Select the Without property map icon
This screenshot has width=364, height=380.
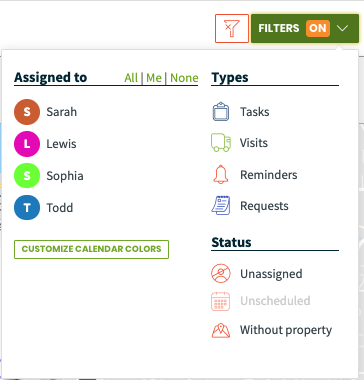click(221, 330)
